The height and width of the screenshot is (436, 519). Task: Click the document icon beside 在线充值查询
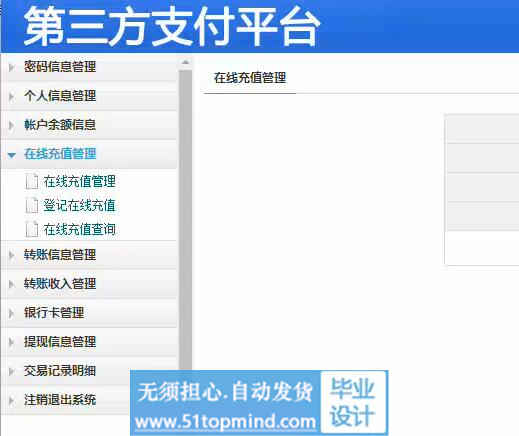pos(32,229)
